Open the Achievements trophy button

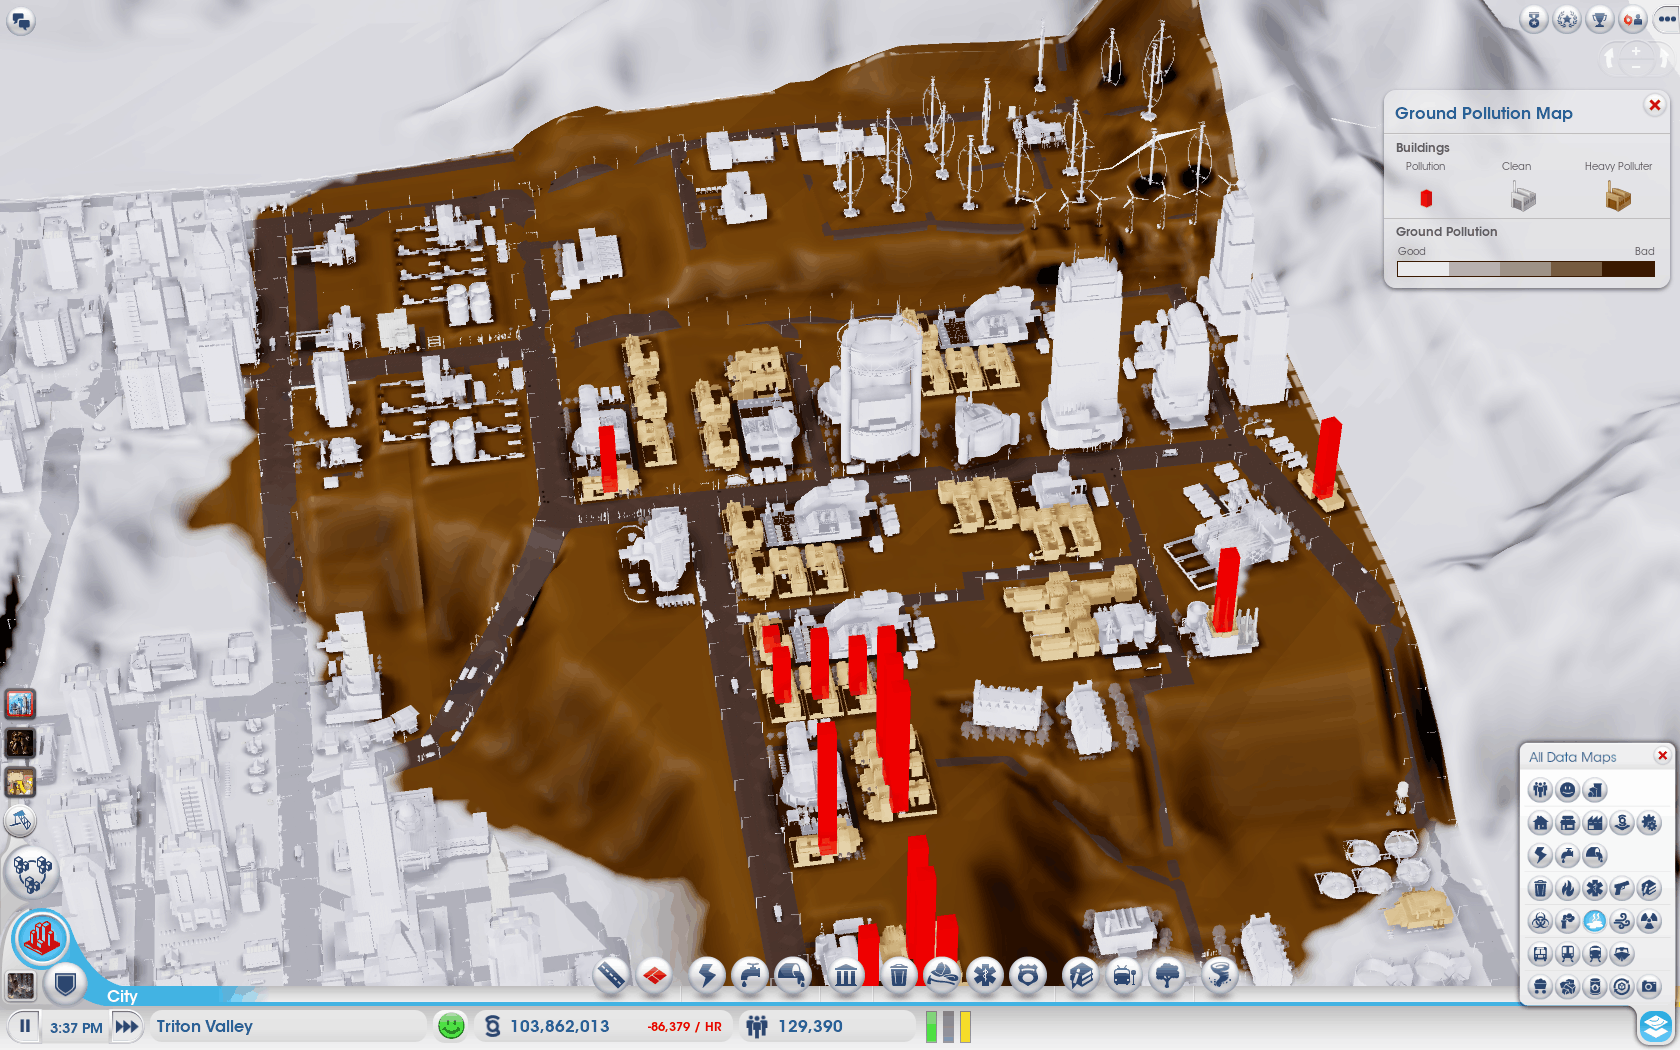pyautogui.click(x=1600, y=19)
